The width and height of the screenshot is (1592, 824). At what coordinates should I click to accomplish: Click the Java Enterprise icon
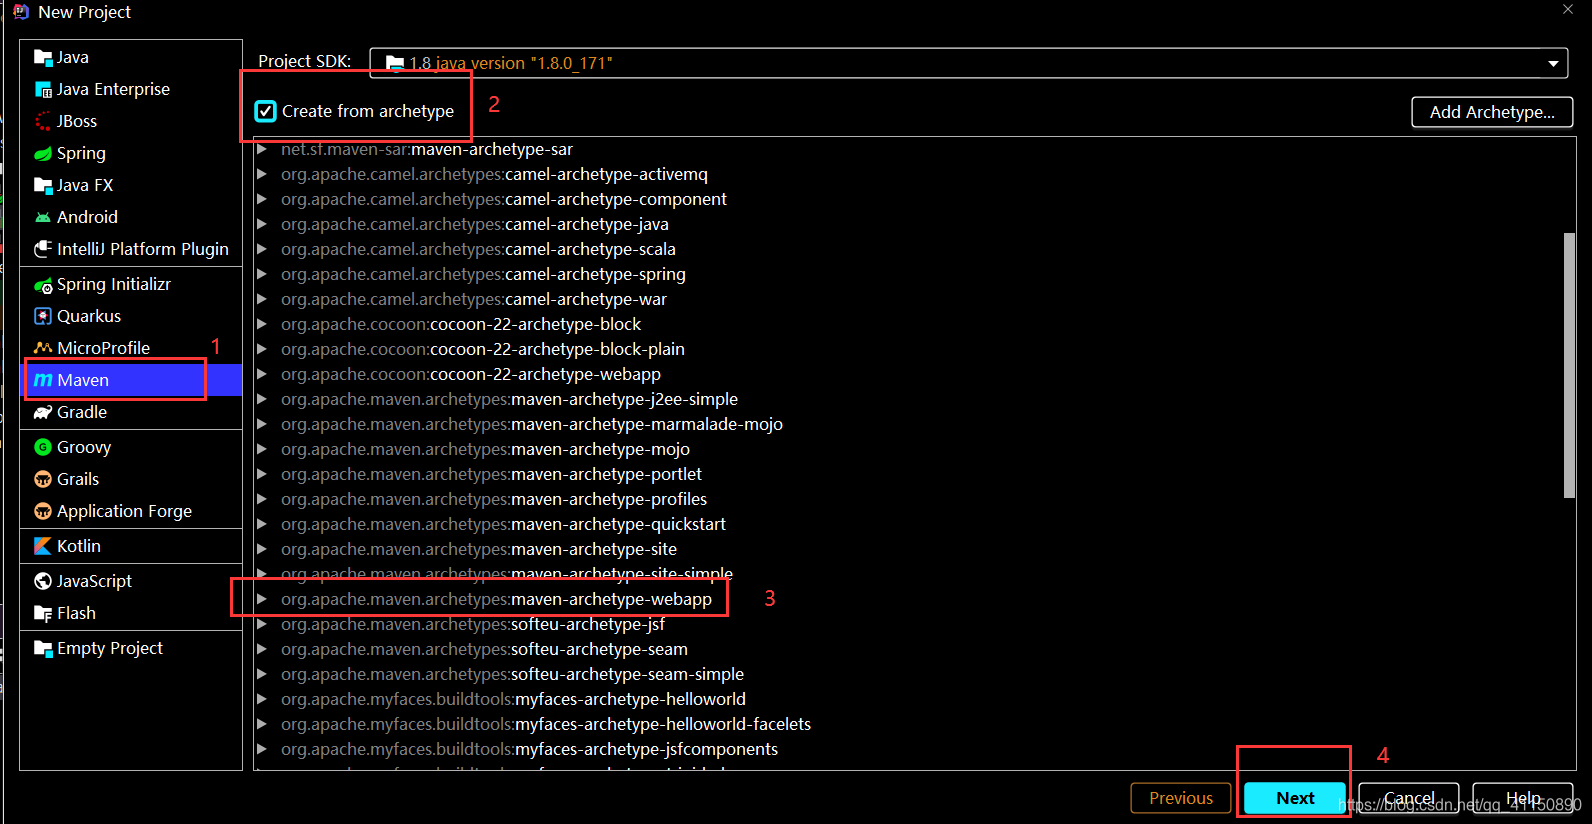[43, 89]
